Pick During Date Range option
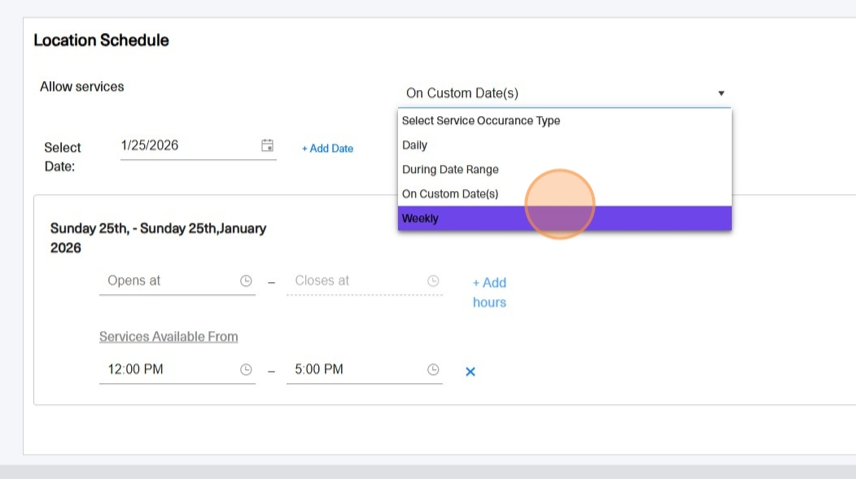 coord(564,169)
